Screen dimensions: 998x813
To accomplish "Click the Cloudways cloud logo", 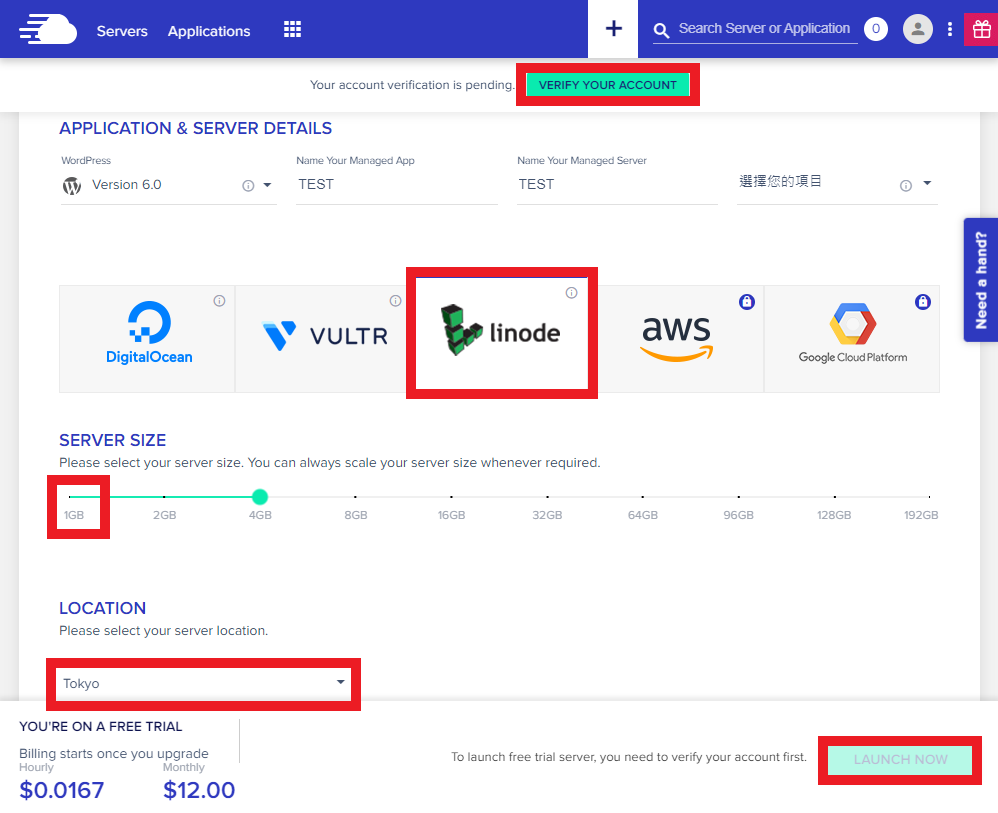I will (x=48, y=30).
